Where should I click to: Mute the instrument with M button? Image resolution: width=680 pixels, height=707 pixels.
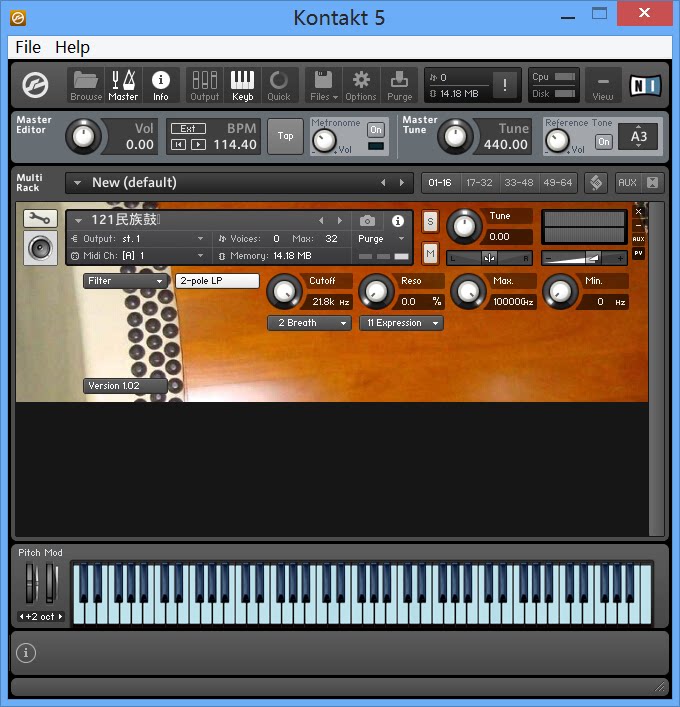(x=430, y=254)
